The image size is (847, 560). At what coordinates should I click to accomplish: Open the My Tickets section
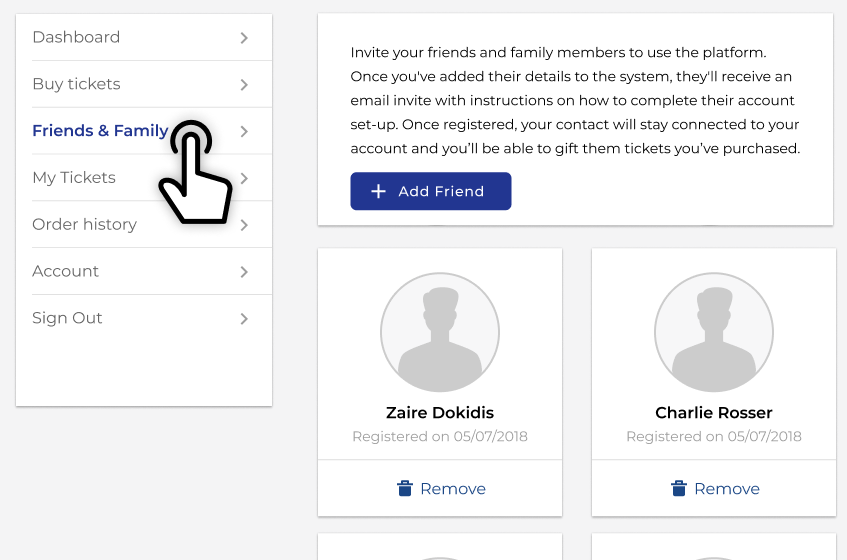(x=144, y=178)
